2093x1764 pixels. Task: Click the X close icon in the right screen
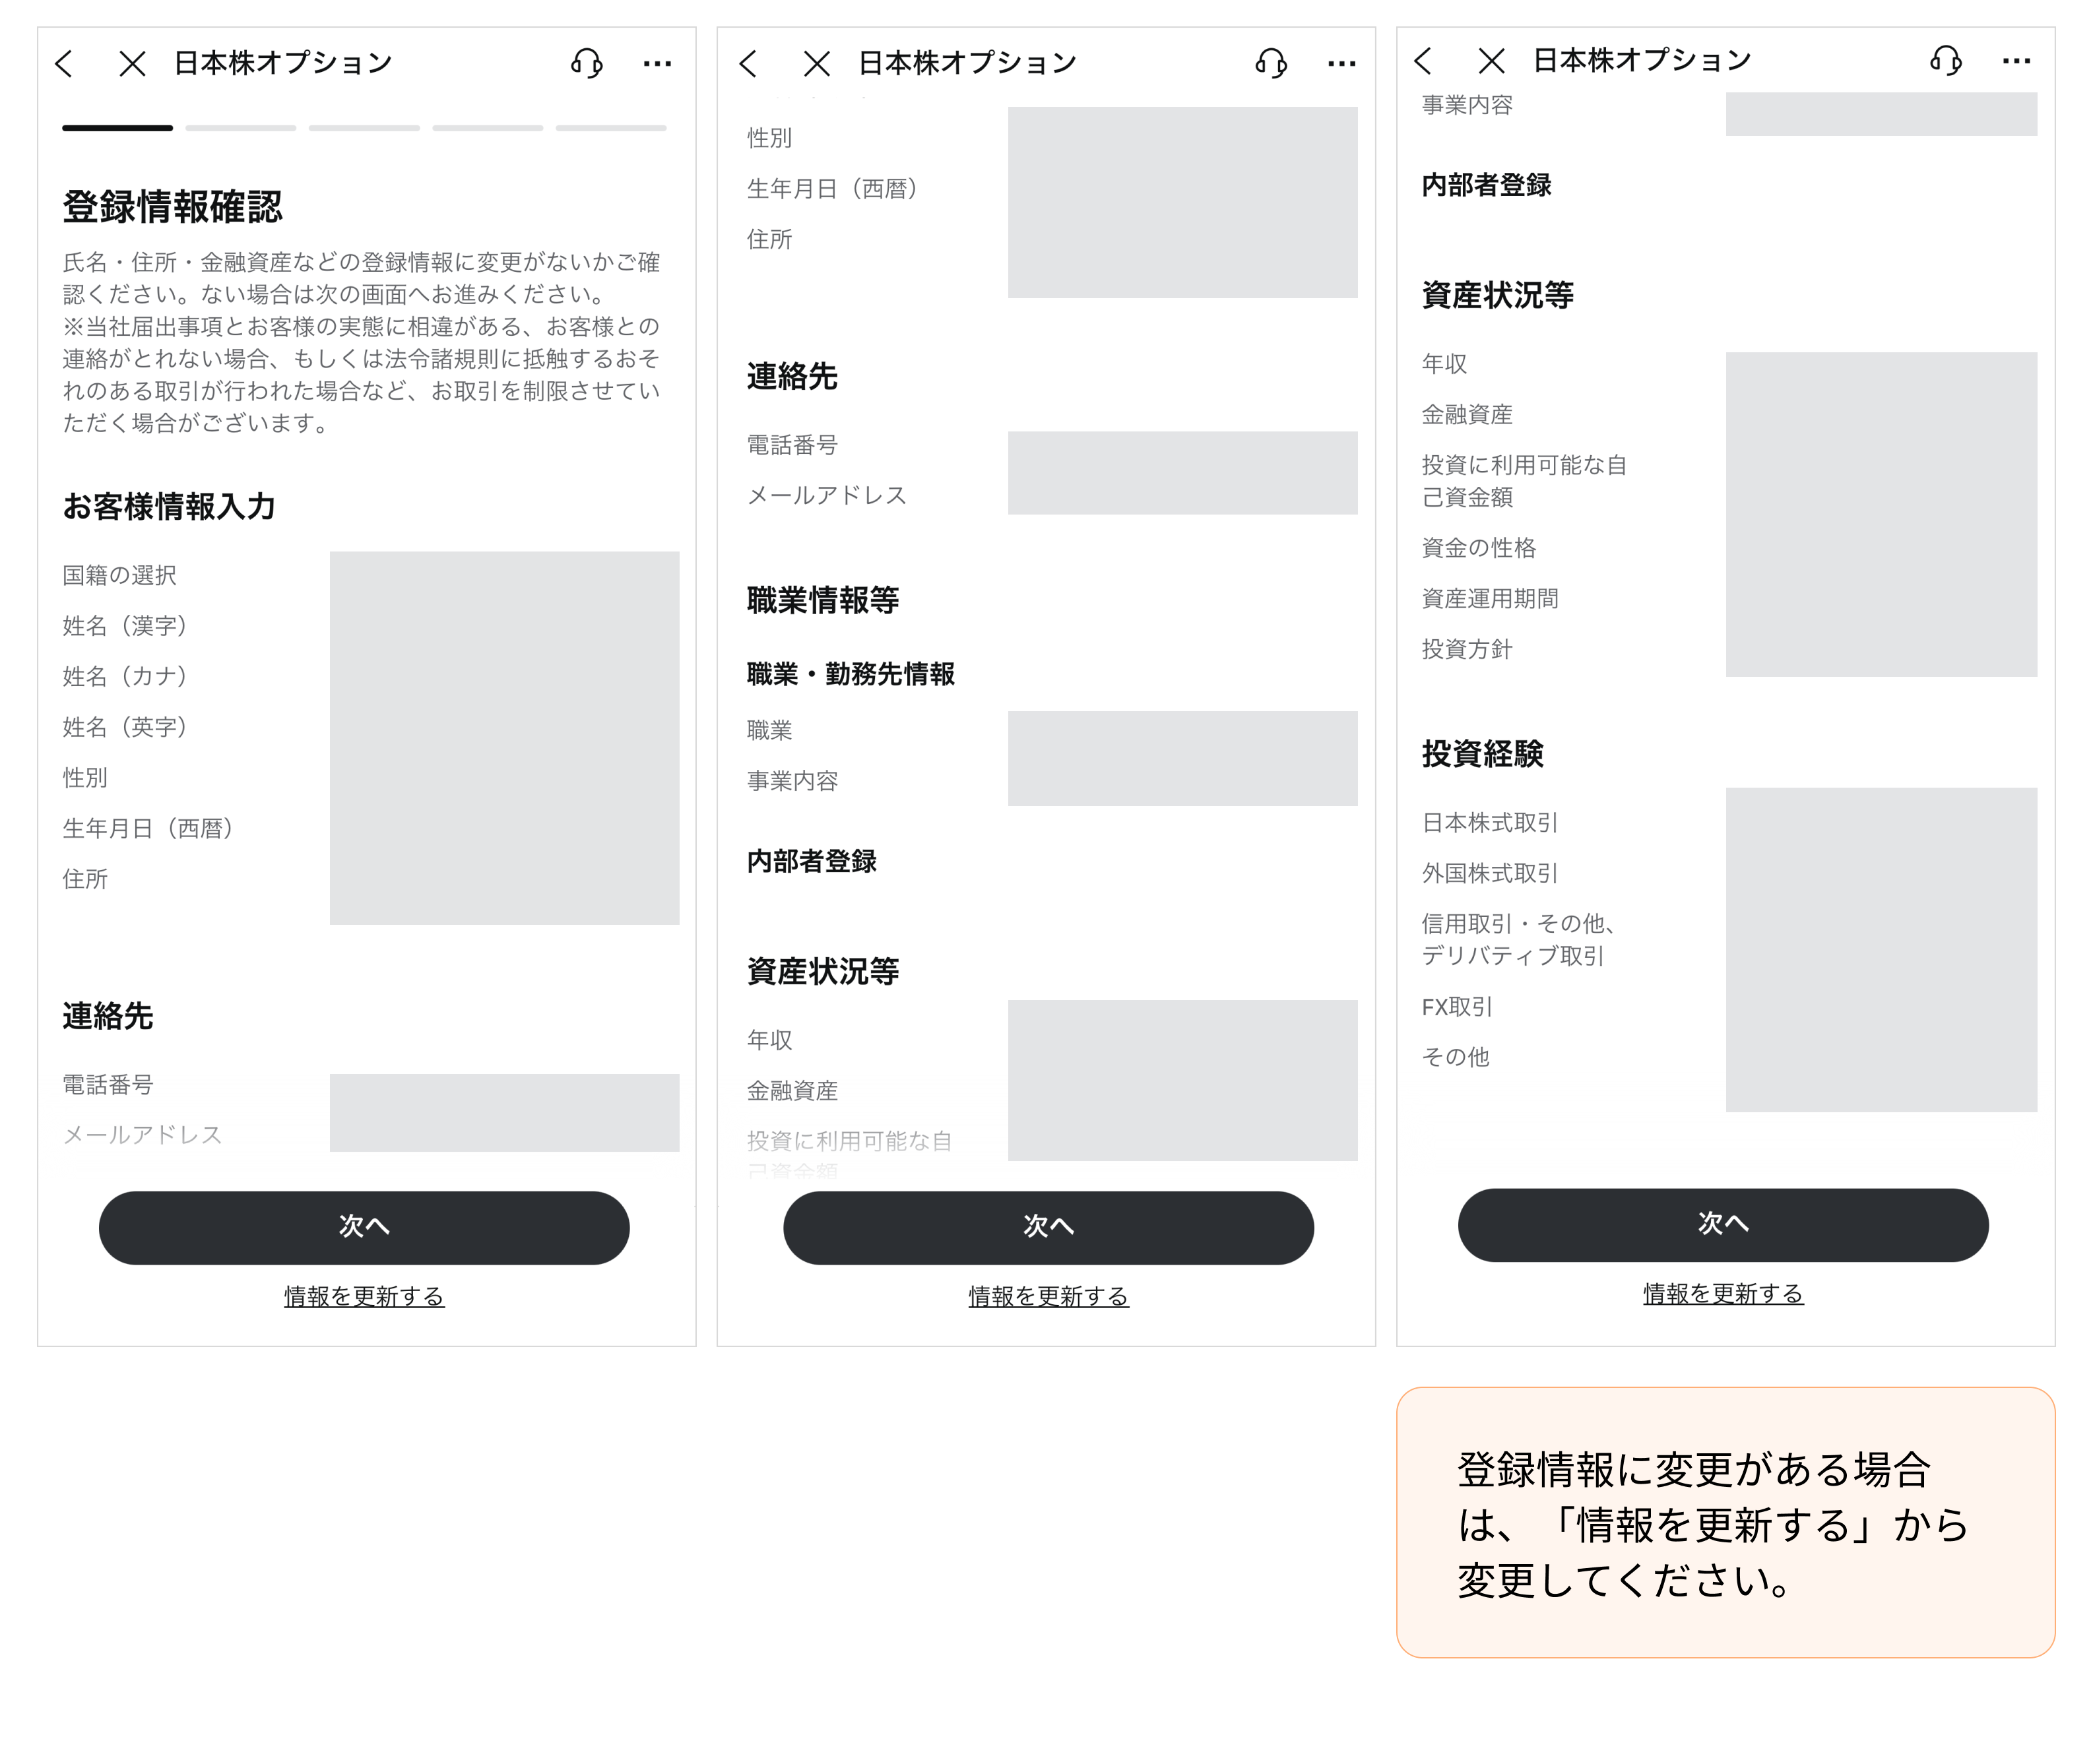tap(1491, 61)
